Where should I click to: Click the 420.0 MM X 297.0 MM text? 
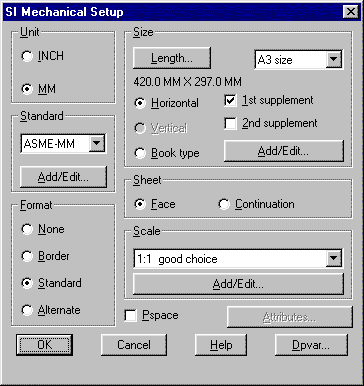188,82
